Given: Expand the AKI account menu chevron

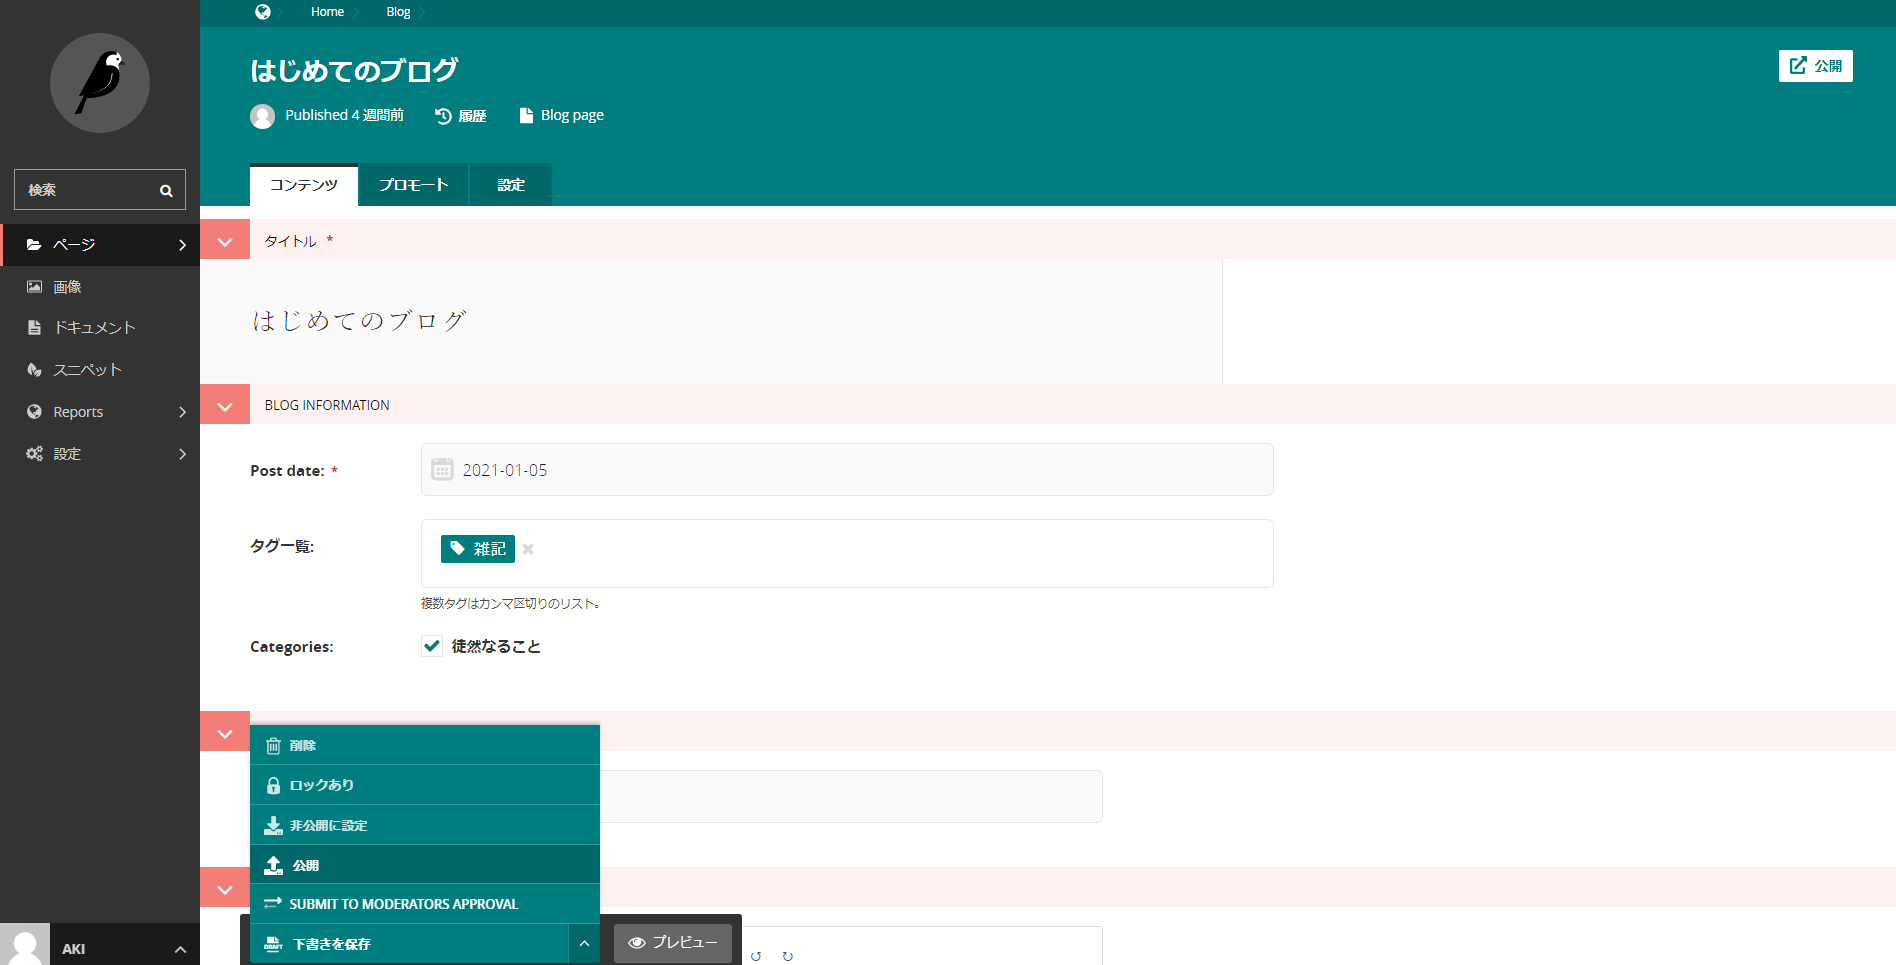Looking at the screenshot, I should click(x=180, y=949).
